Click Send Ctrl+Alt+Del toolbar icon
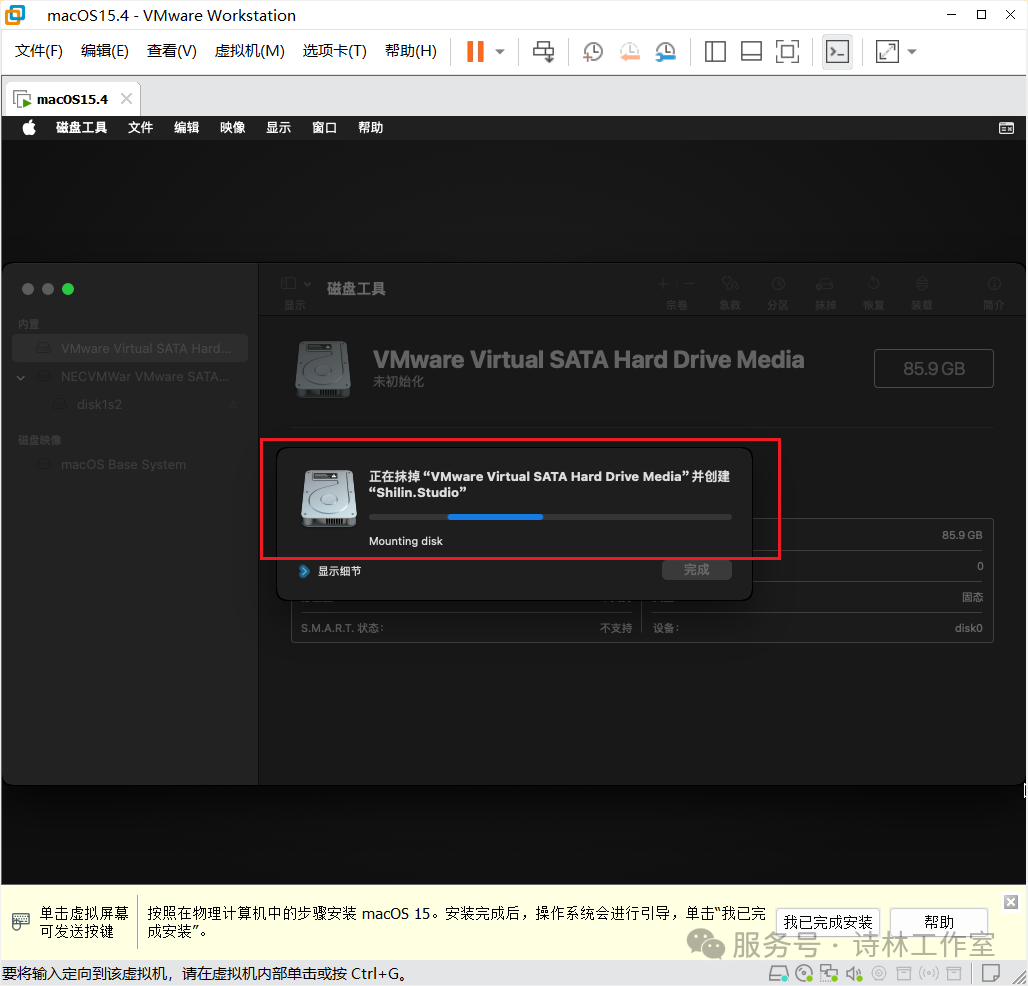This screenshot has width=1028, height=986. point(544,52)
